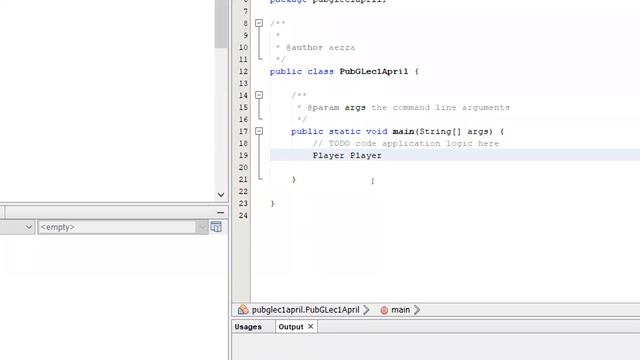
Task: Open the dropdown left of <empty> field
Action: pos(29,227)
